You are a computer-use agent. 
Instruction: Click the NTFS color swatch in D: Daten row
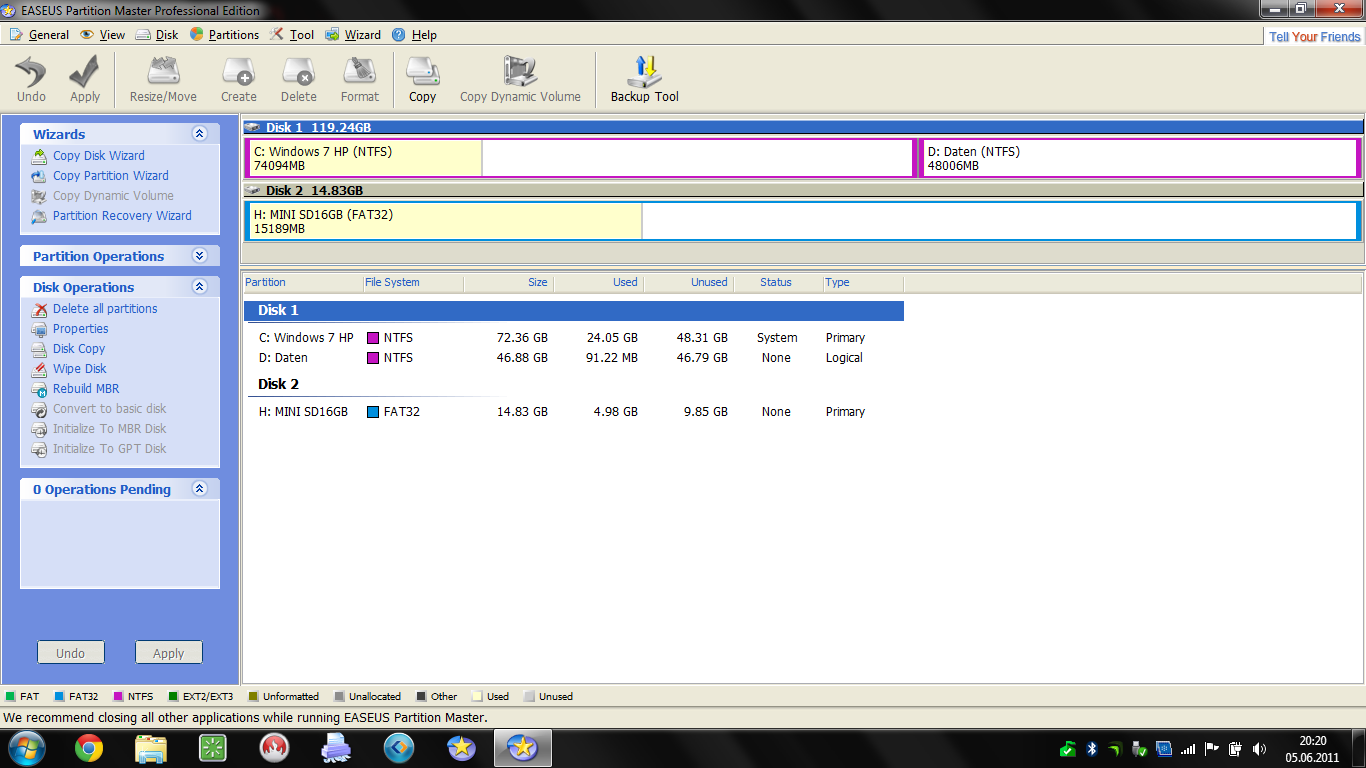click(373, 358)
